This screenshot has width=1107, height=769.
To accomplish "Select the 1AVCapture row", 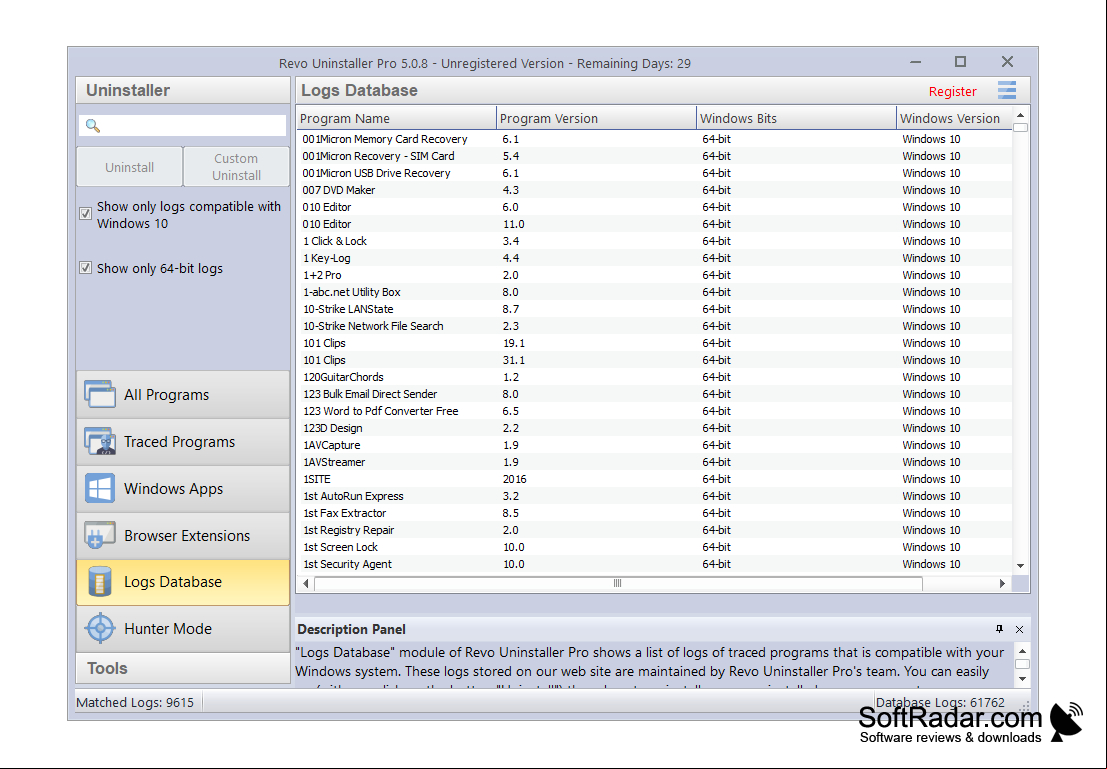I will (654, 445).
